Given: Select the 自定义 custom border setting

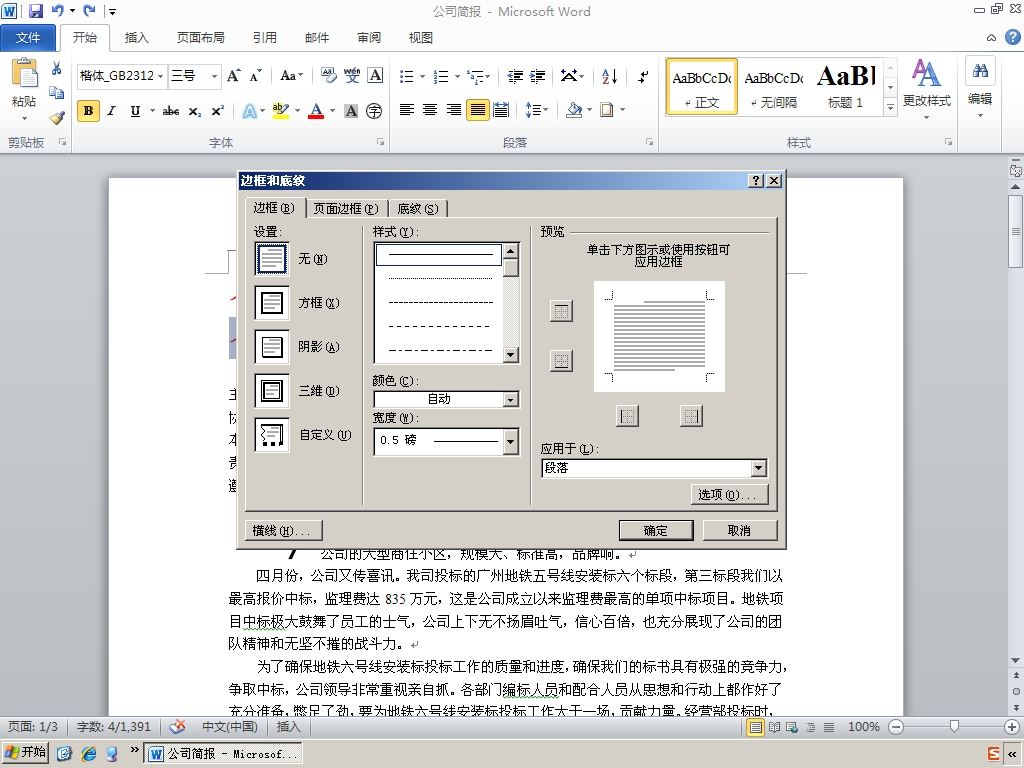Looking at the screenshot, I should (x=272, y=434).
